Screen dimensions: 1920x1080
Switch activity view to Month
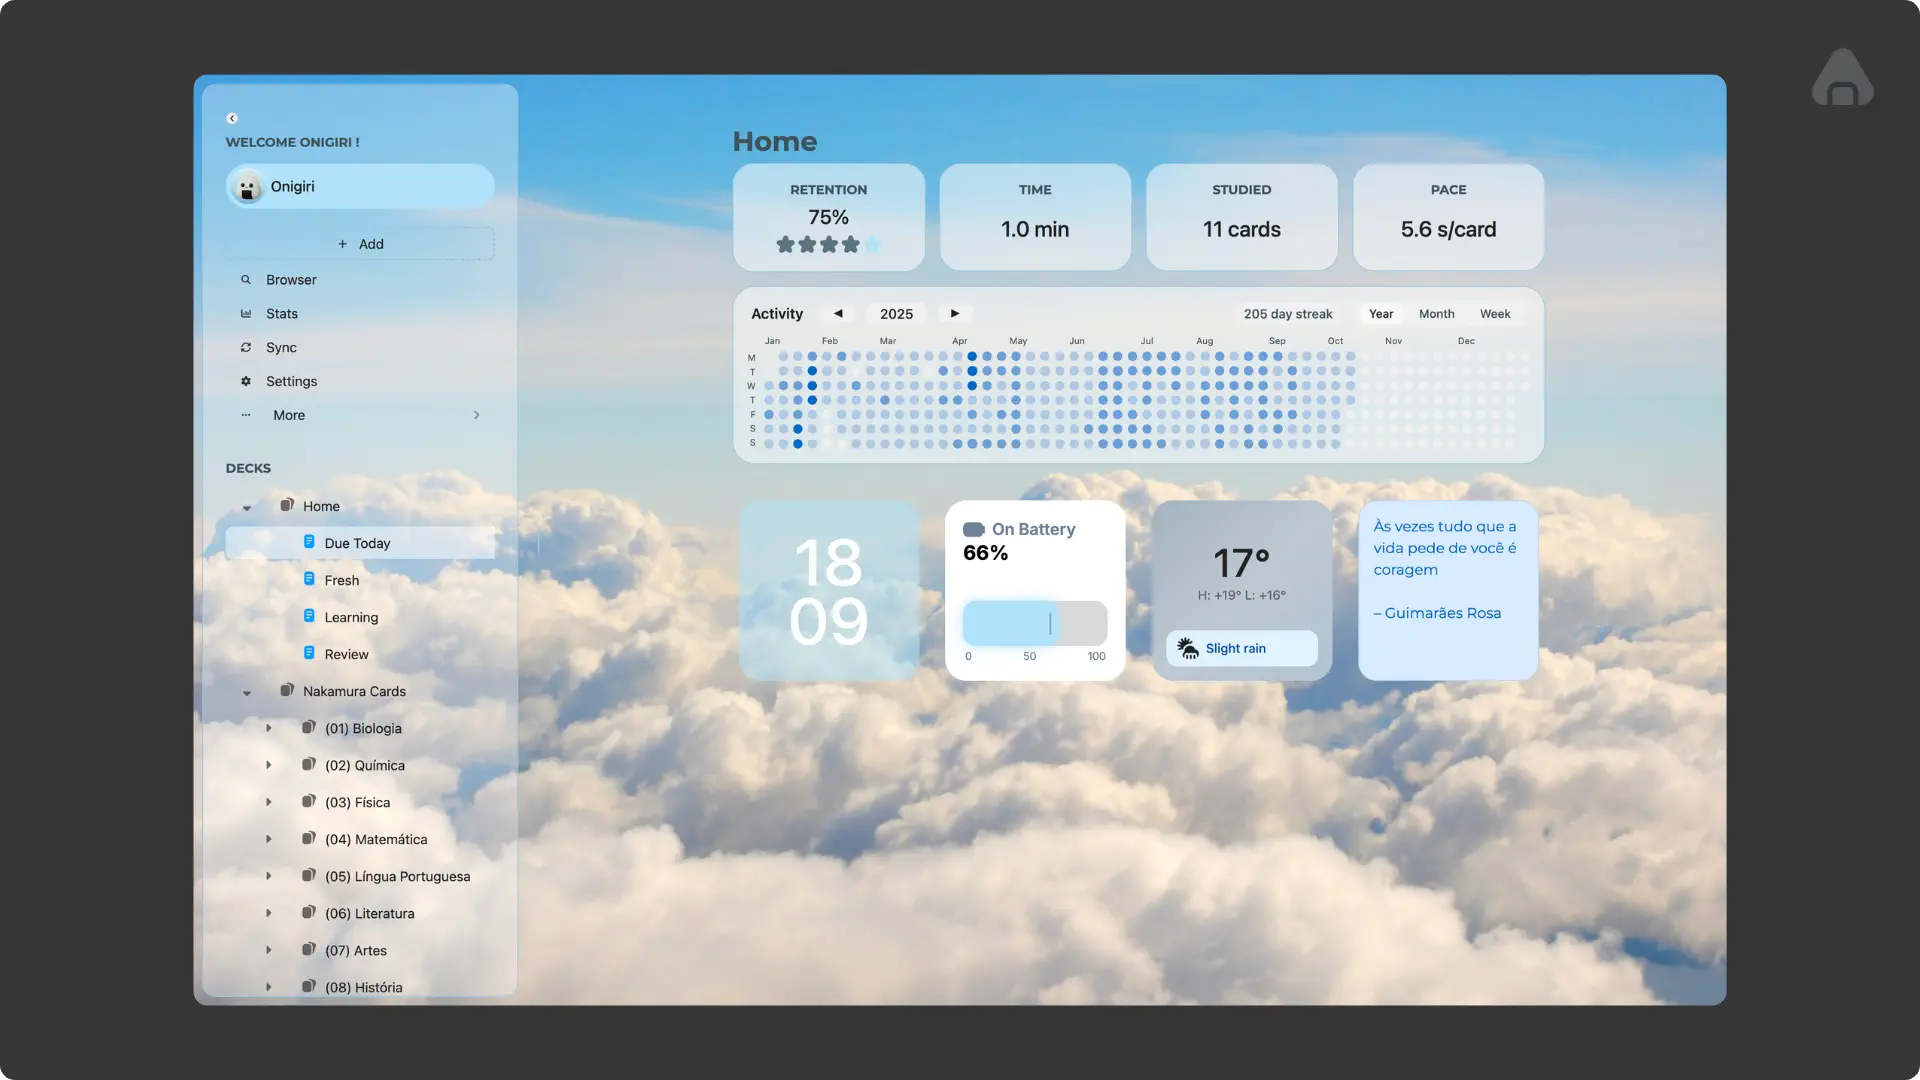click(x=1436, y=314)
